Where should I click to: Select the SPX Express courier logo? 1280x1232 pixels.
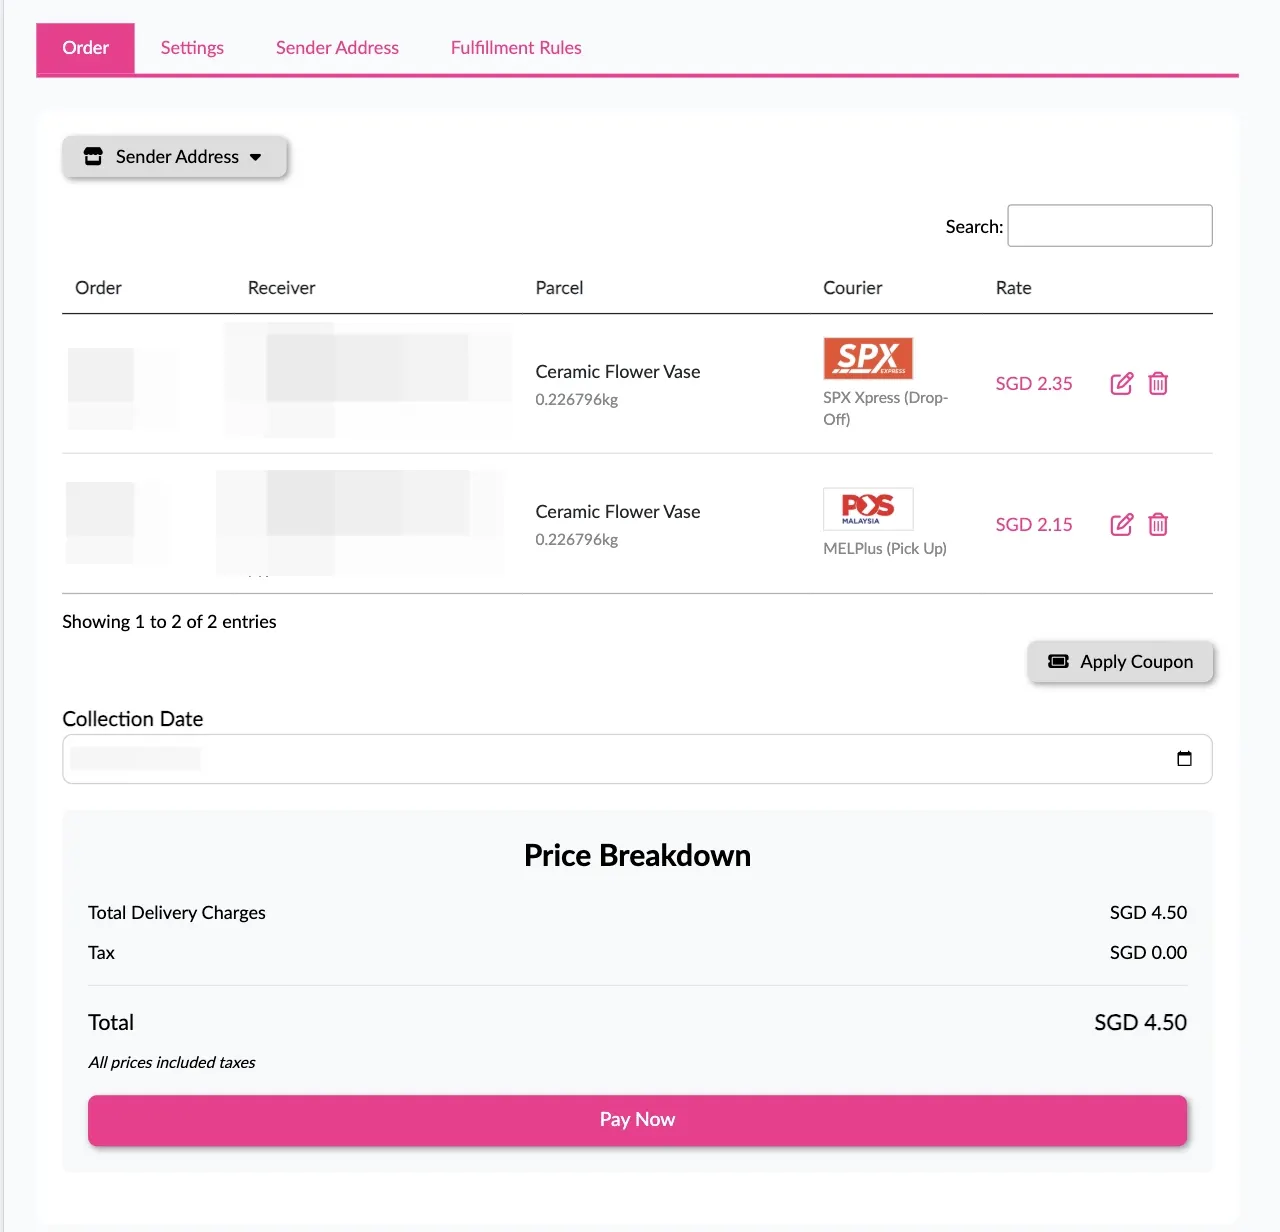[867, 357]
